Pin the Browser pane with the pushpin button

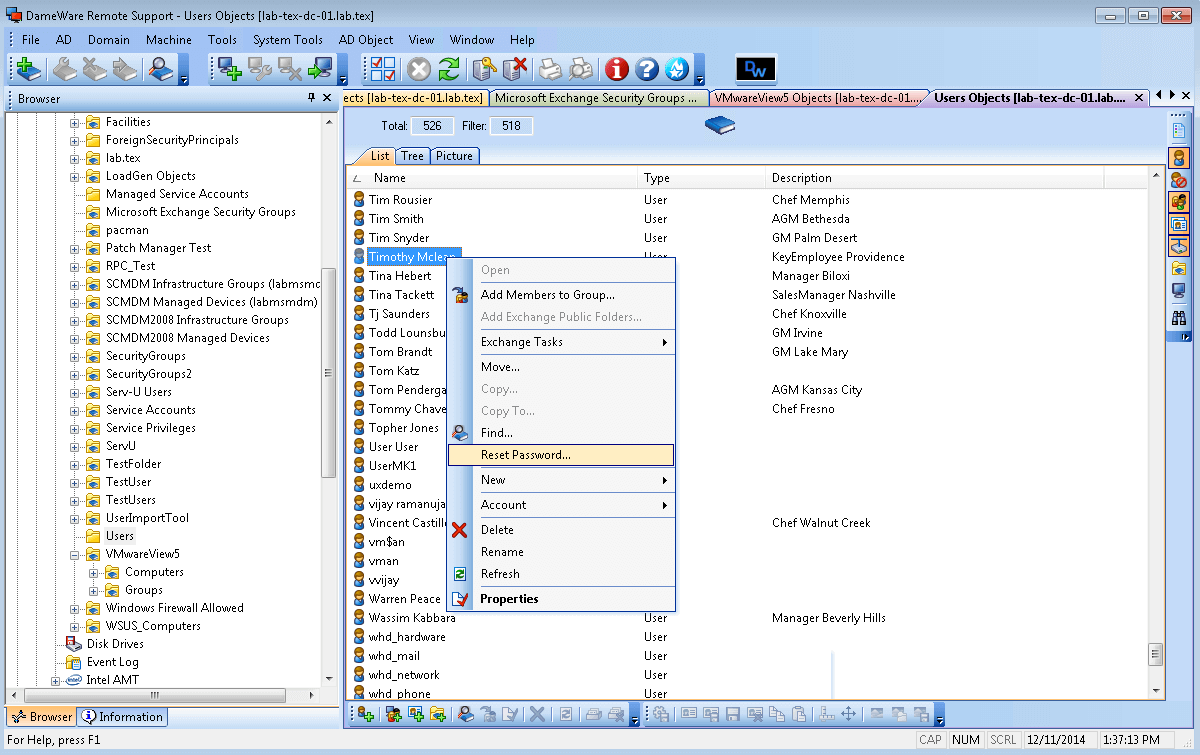311,98
